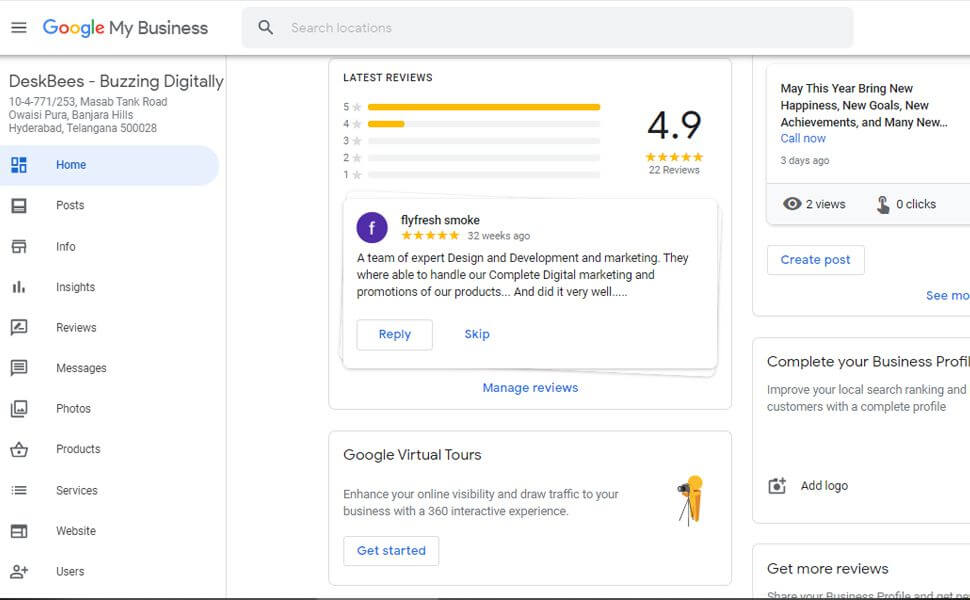Click the flyfresh smoke reviewer name
The image size is (970, 600).
coord(440,220)
